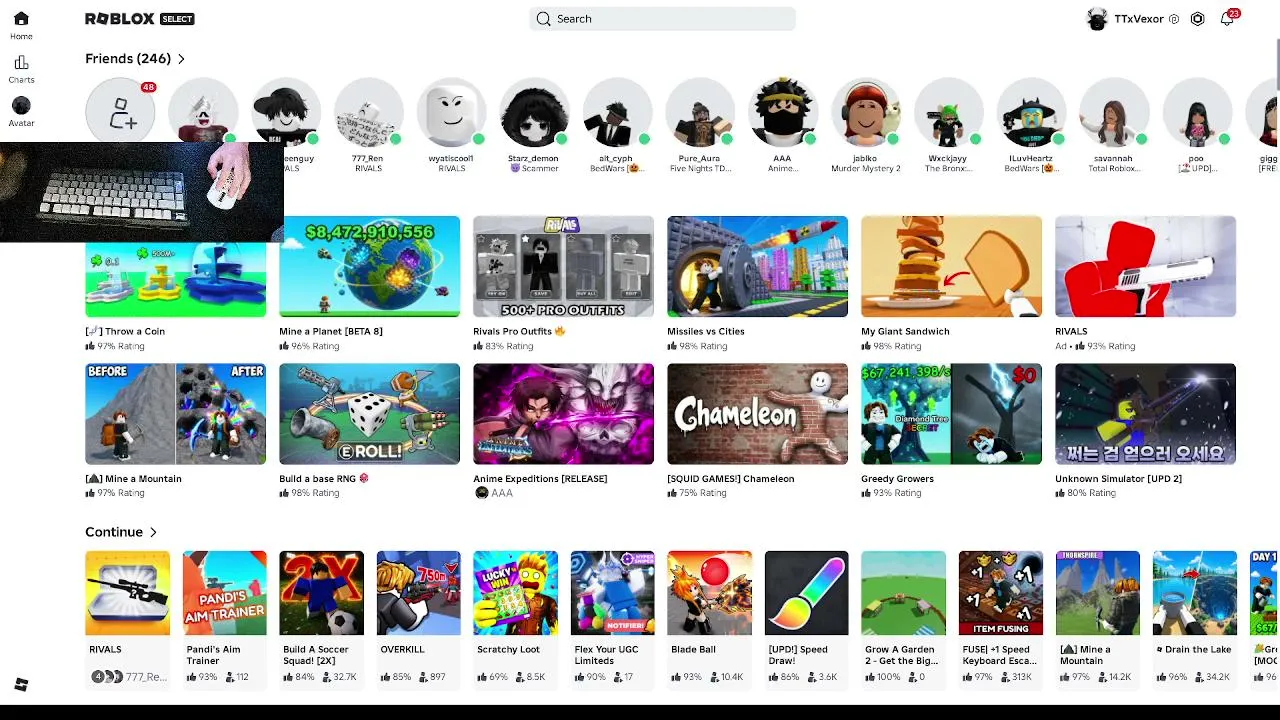Viewport: 1280px width, 720px height.
Task: Open Anime Expeditions [RELEASE] thumbnail
Action: (x=563, y=414)
